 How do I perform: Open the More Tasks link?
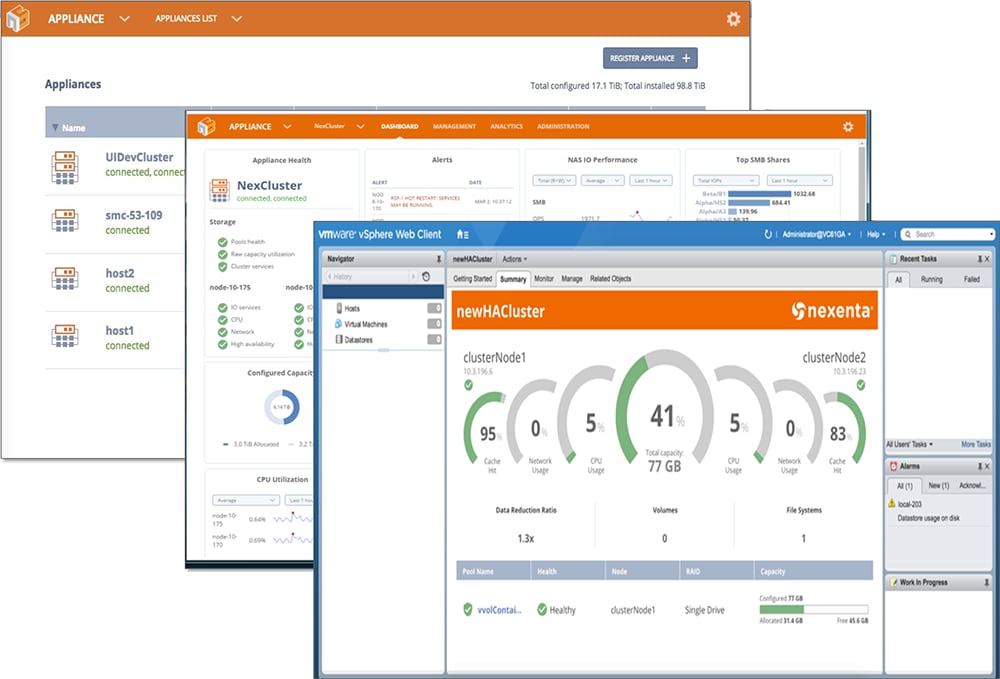click(x=975, y=444)
